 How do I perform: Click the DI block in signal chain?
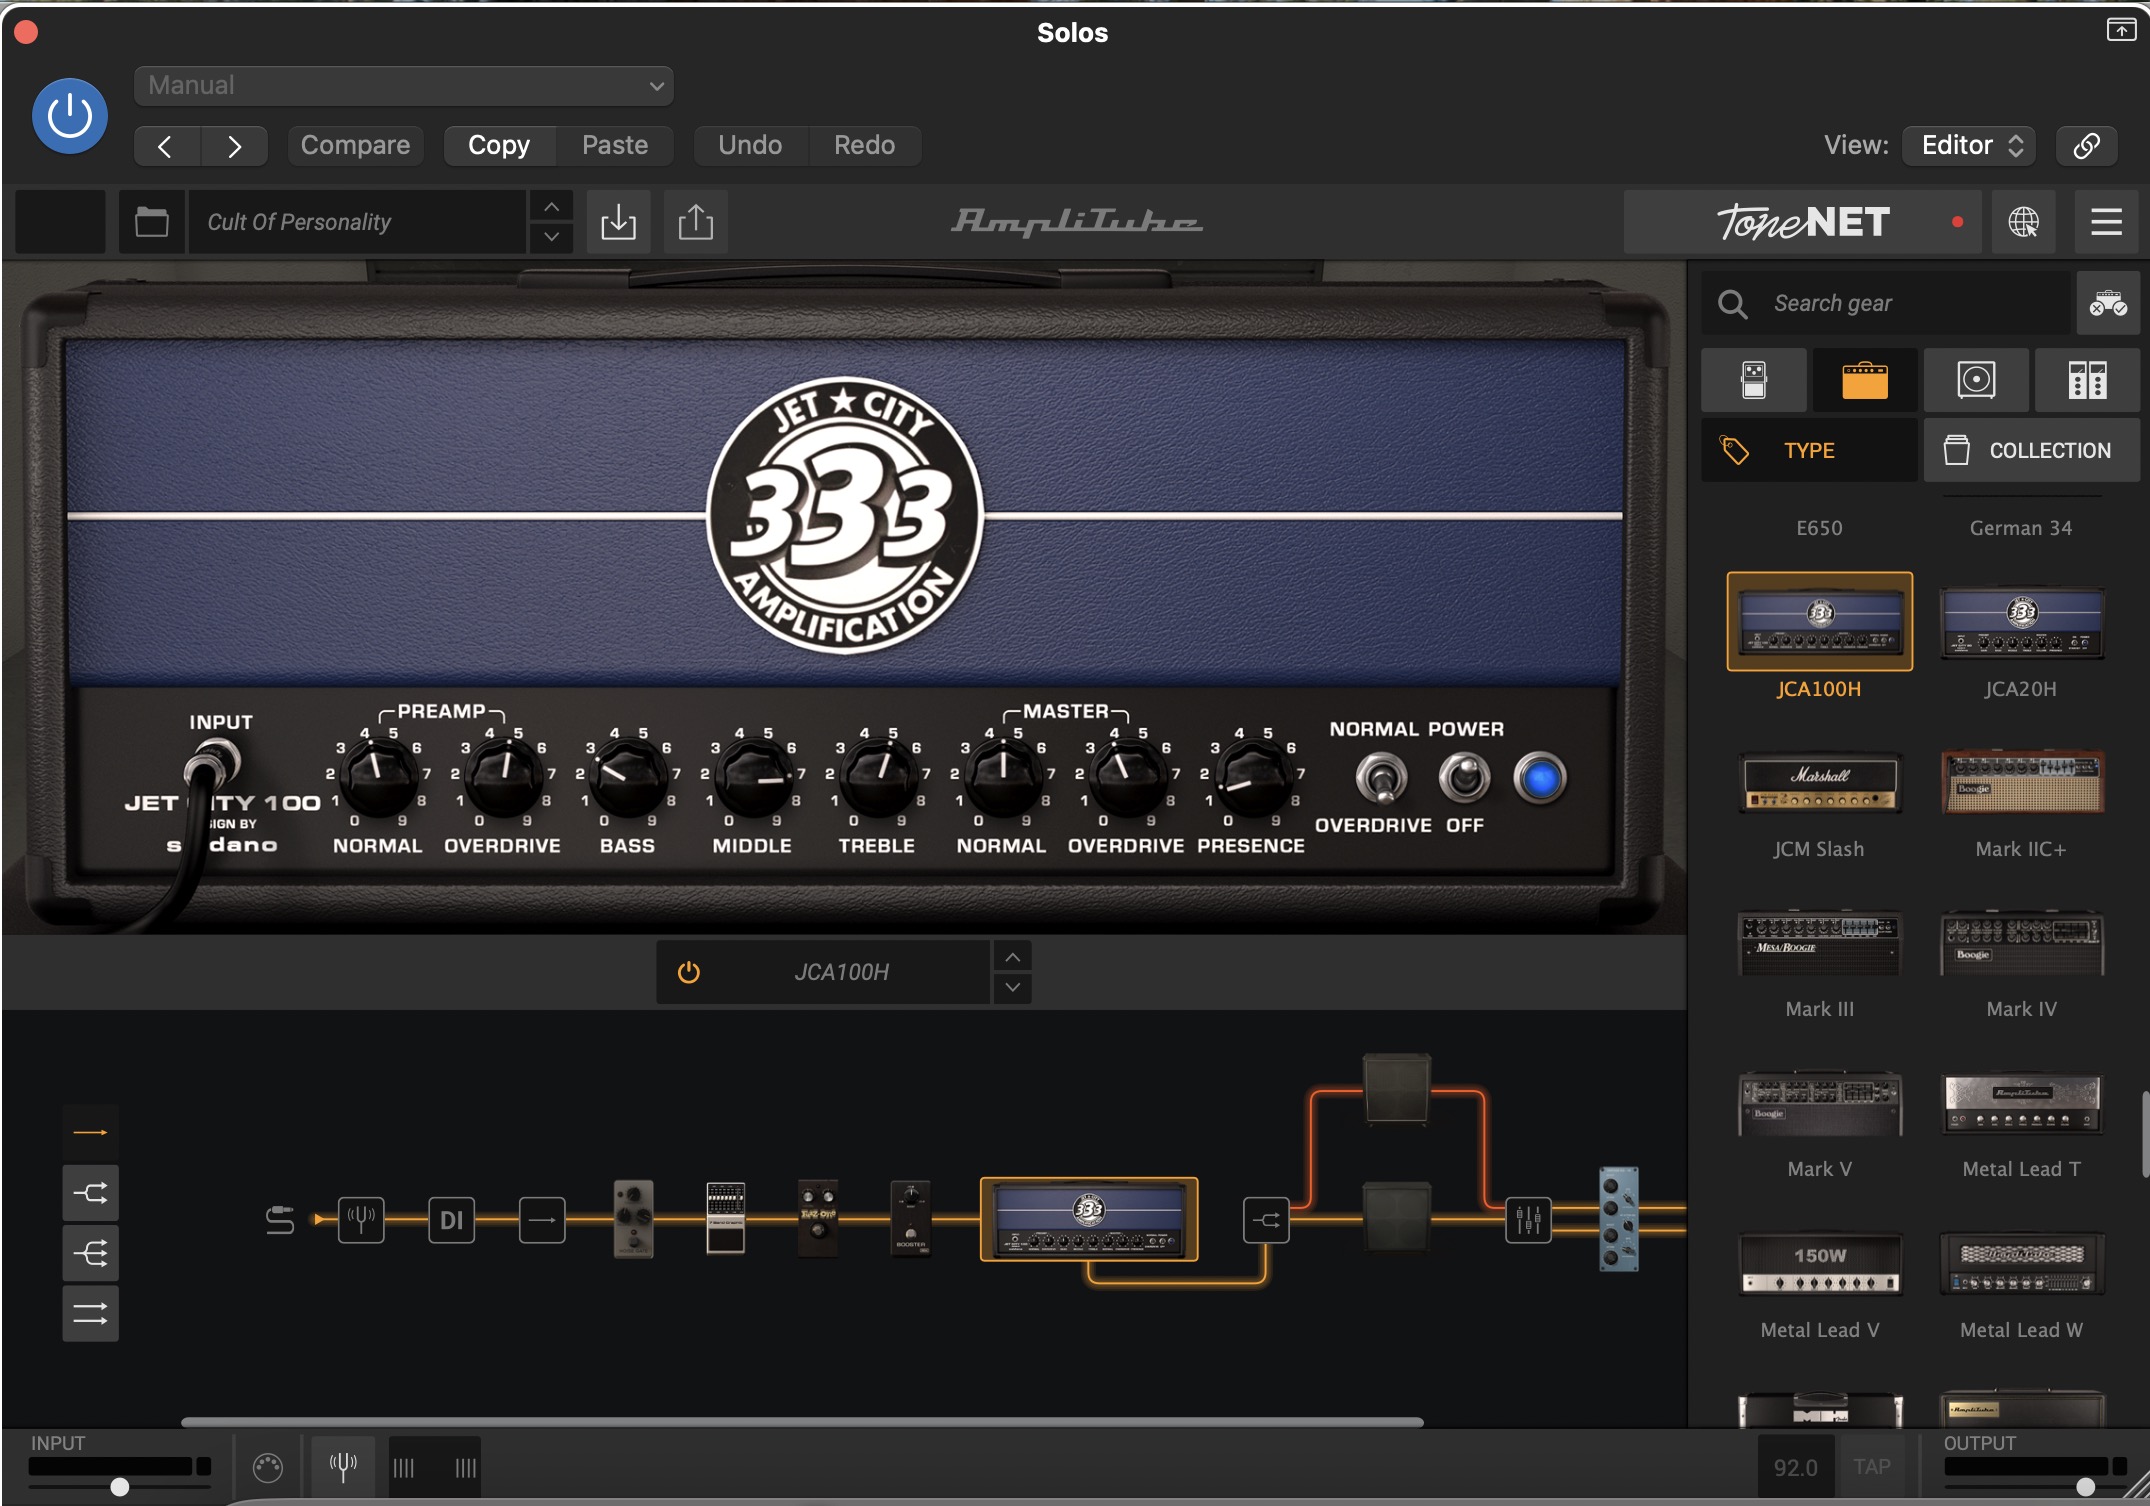pyautogui.click(x=452, y=1220)
